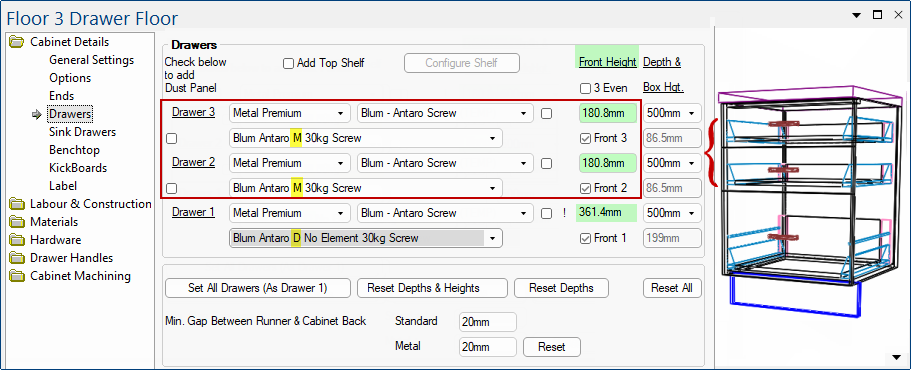The image size is (911, 370).
Task: Open Label page
Action: pyautogui.click(x=63, y=186)
